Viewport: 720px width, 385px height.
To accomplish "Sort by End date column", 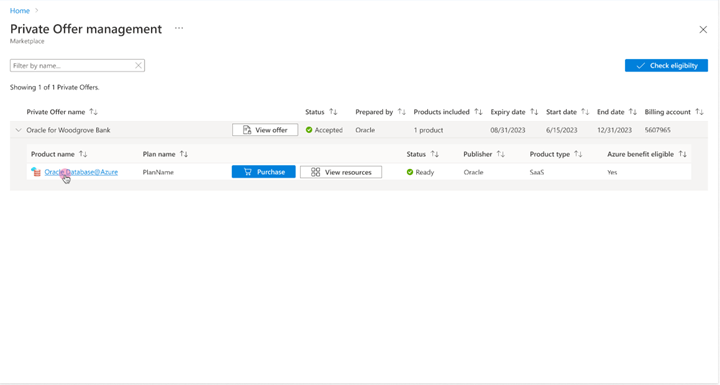I will pyautogui.click(x=633, y=112).
